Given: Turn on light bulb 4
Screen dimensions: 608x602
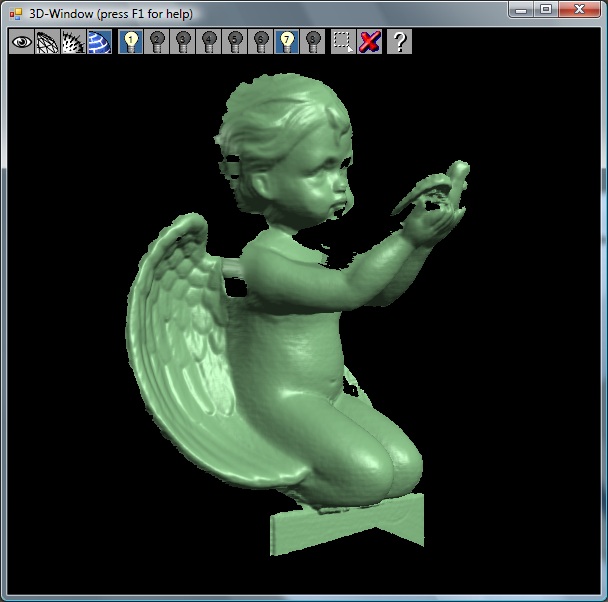Looking at the screenshot, I should pos(209,41).
